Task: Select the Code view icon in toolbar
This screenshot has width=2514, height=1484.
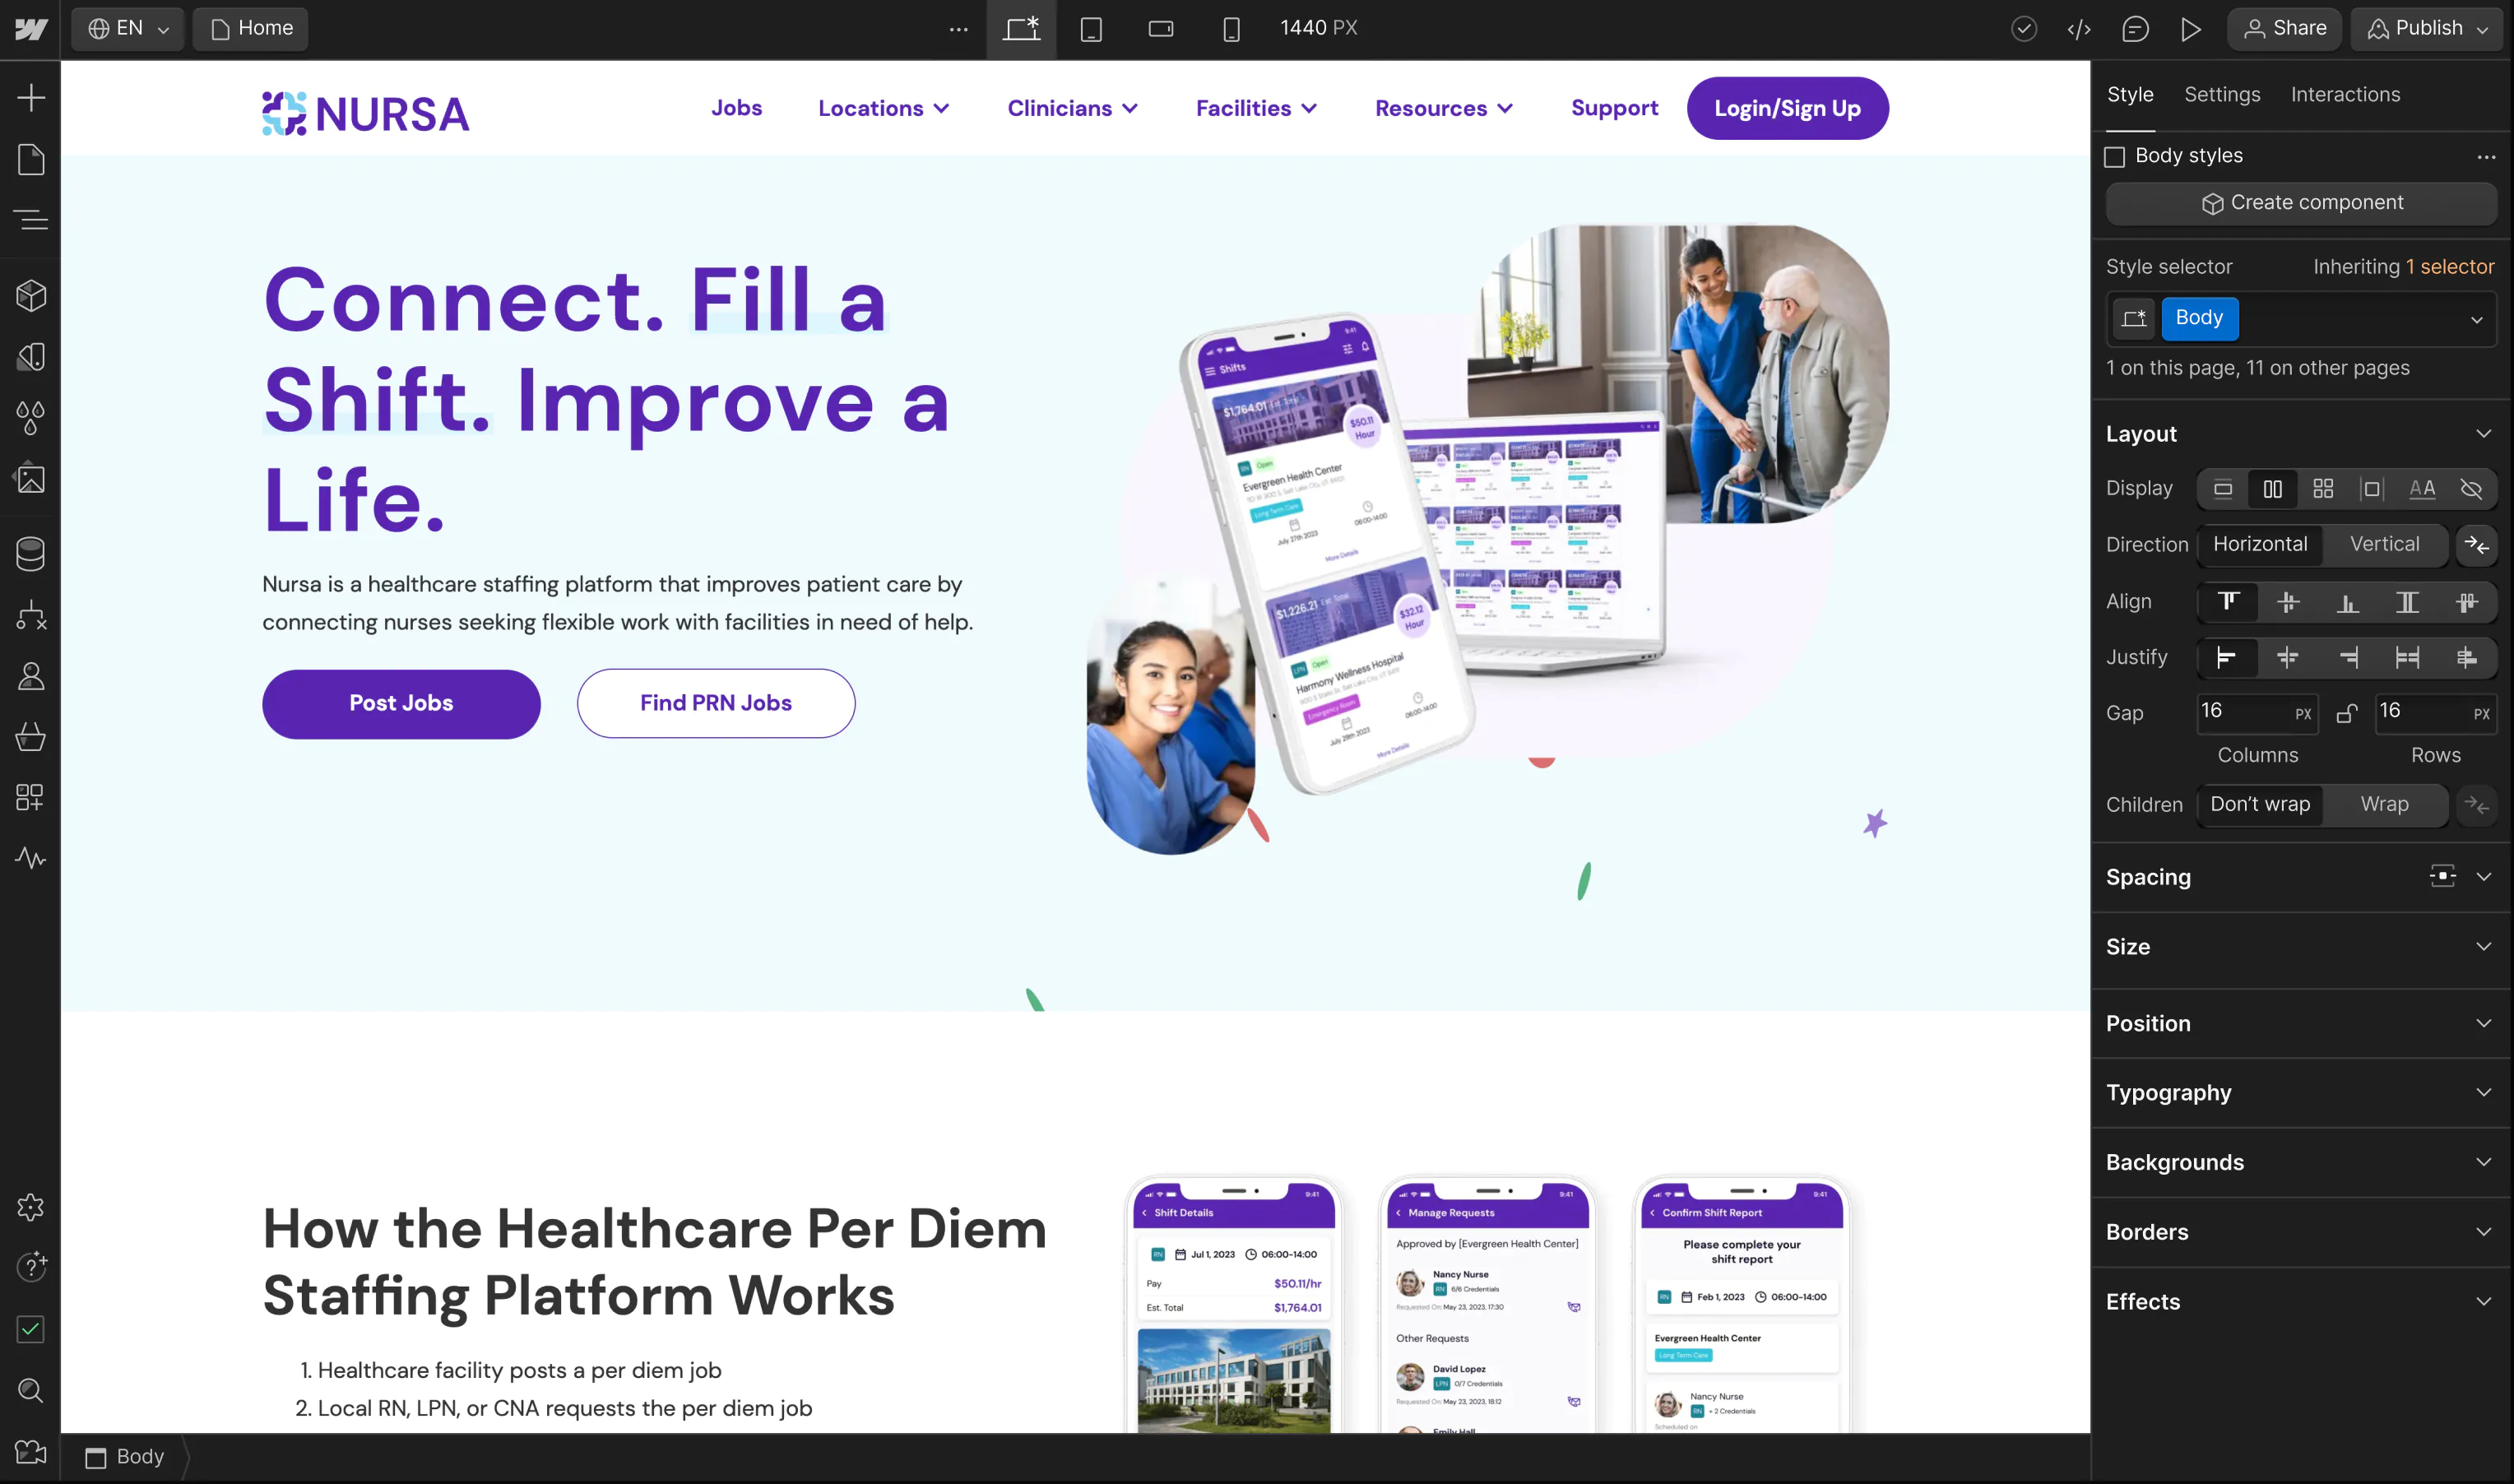Action: click(x=2080, y=28)
